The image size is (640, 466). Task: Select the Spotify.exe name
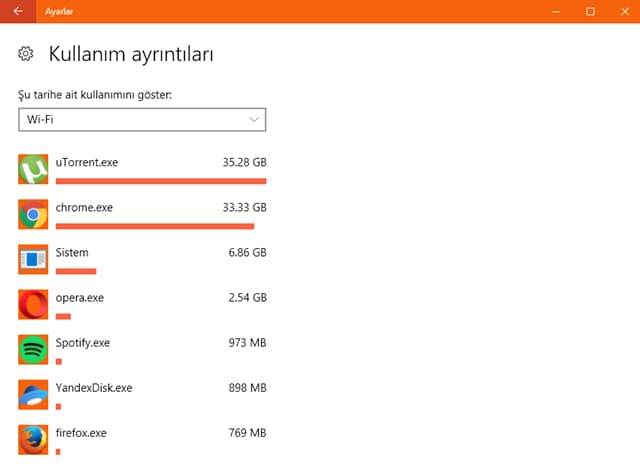pyautogui.click(x=83, y=343)
